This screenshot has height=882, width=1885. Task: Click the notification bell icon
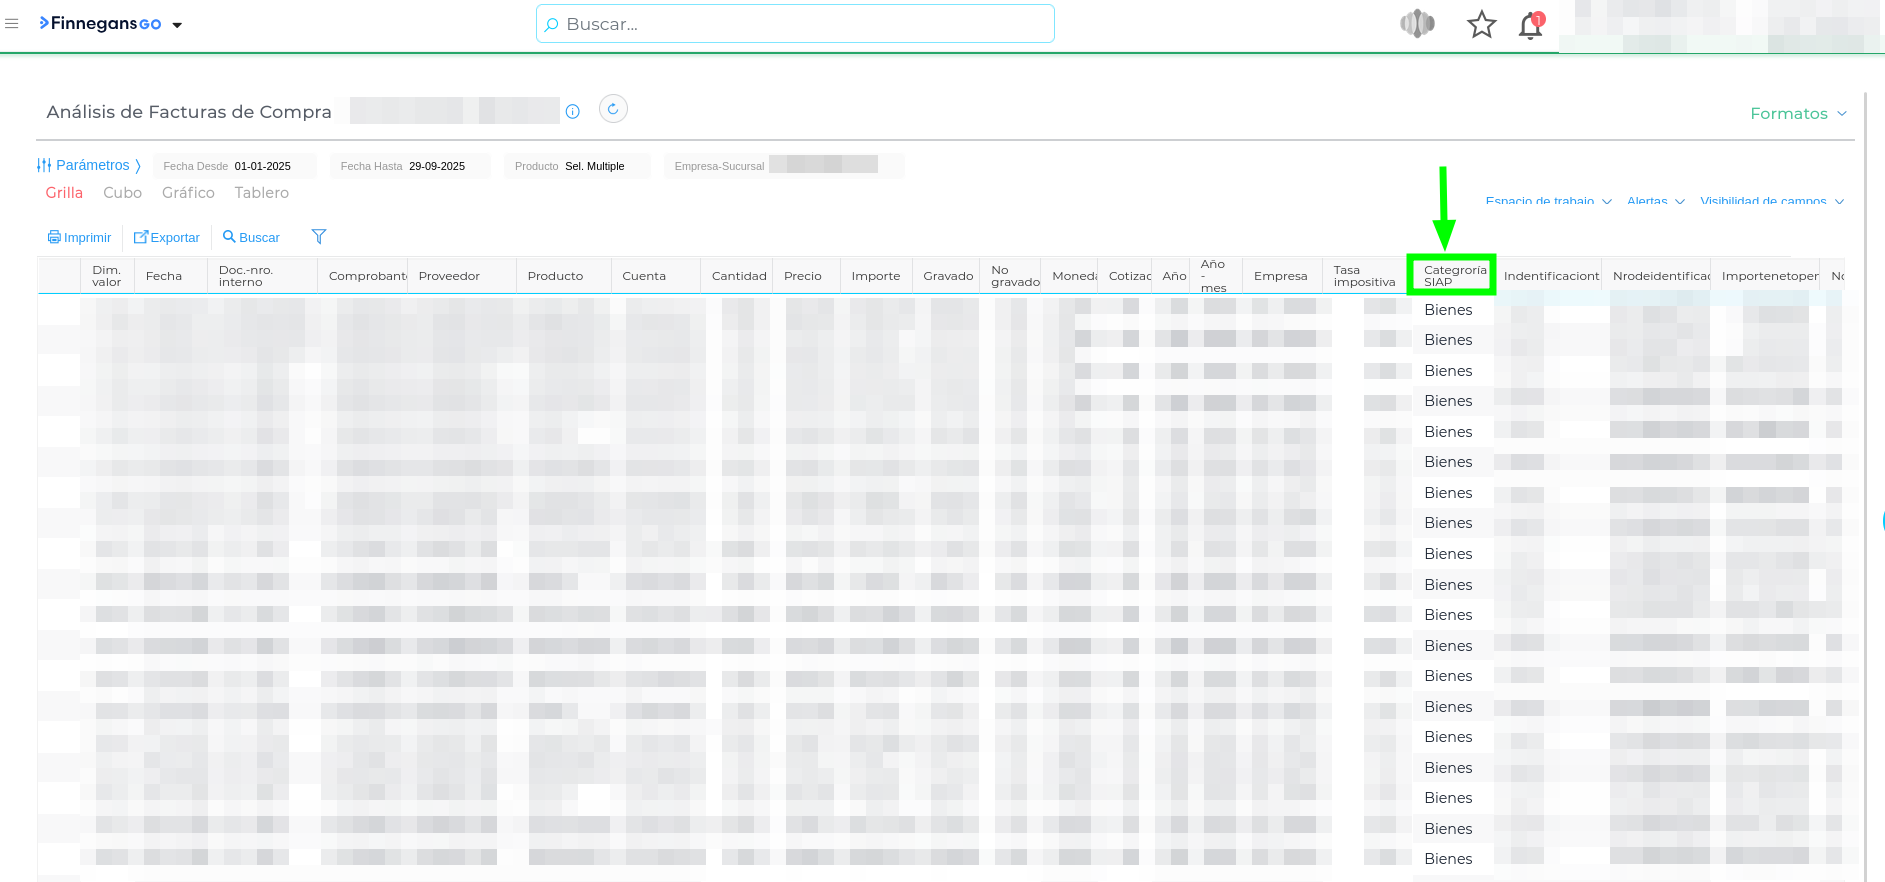coord(1530,25)
